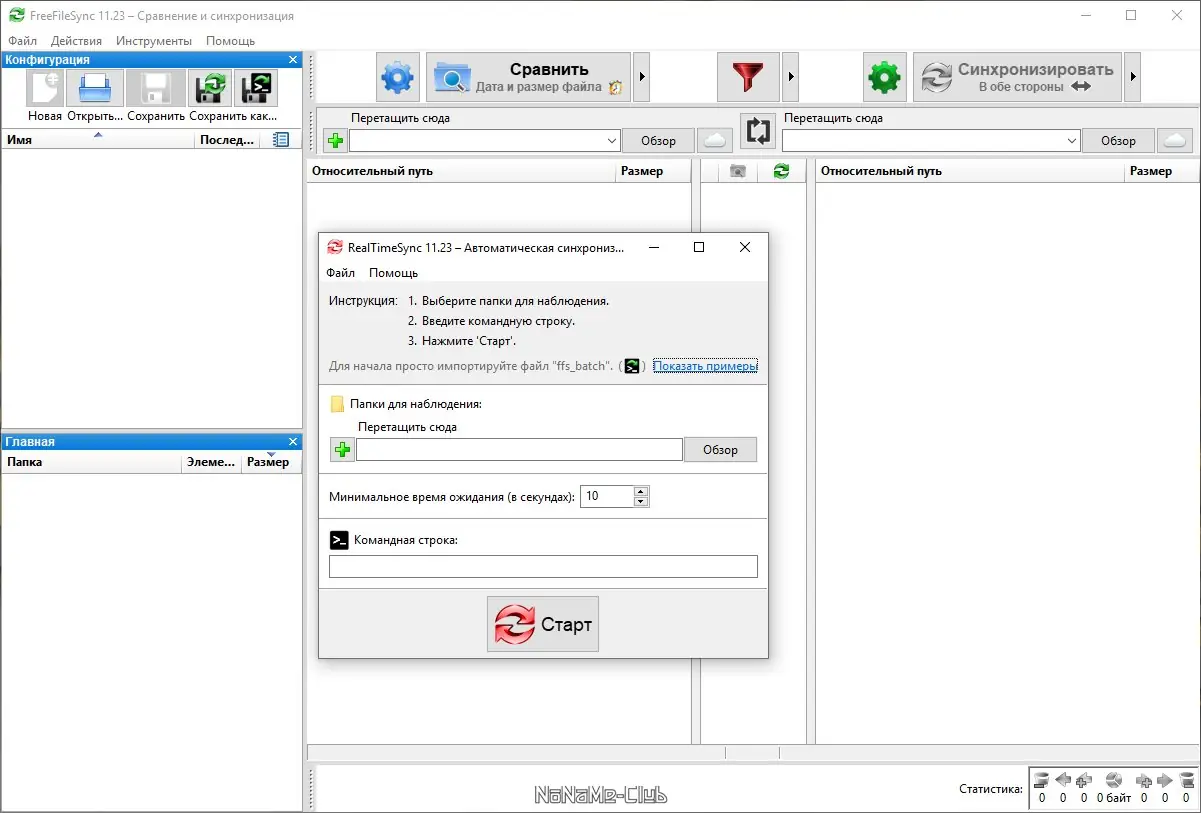This screenshot has height=813, width=1201.
Task: Expand the filter options arrow
Action: [790, 77]
